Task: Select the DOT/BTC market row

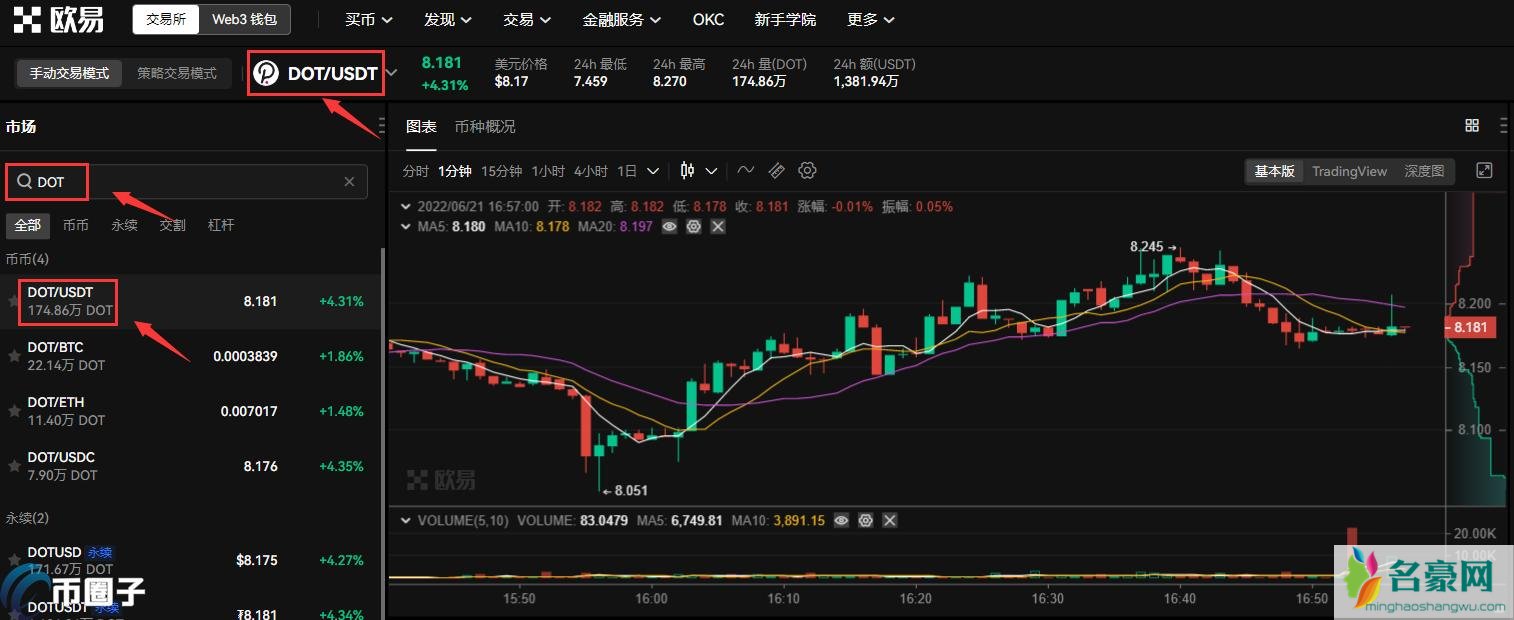Action: pyautogui.click(x=190, y=356)
